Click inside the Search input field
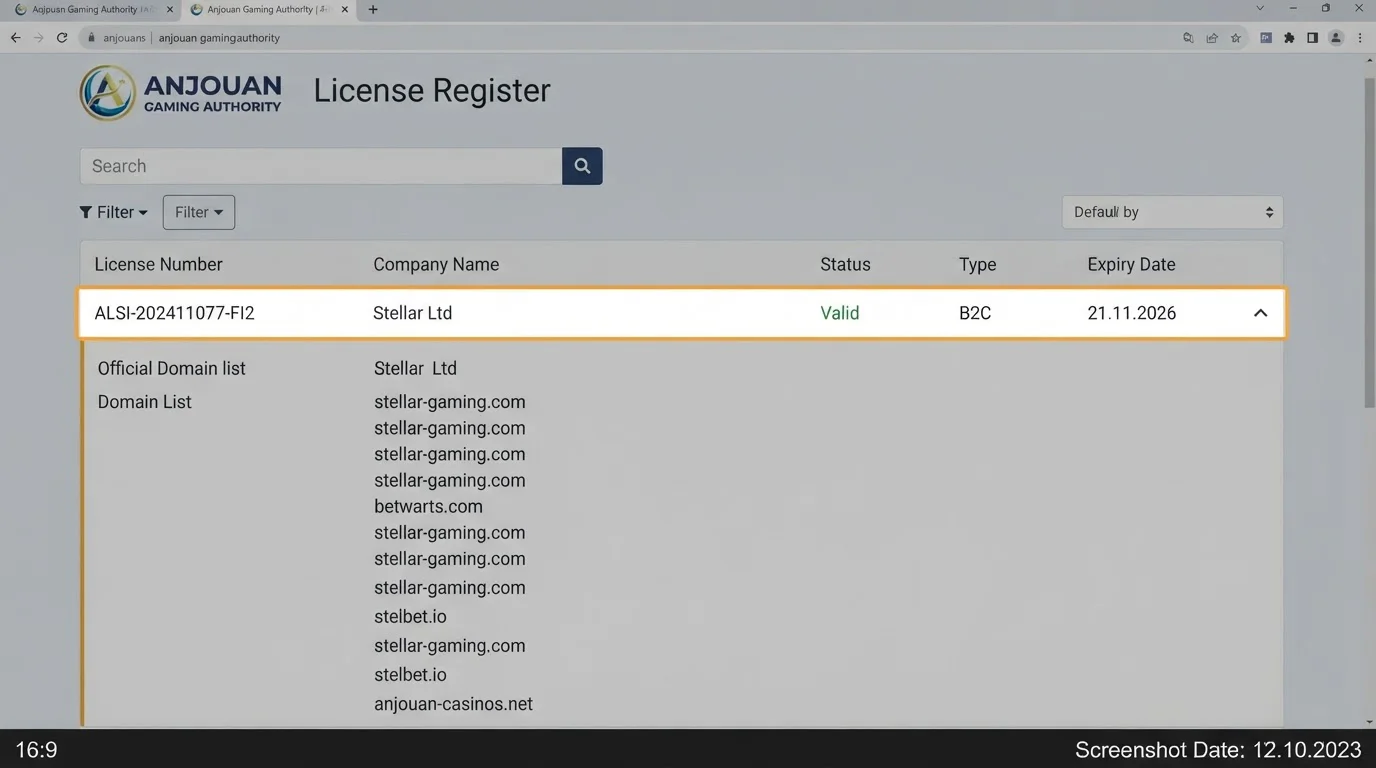This screenshot has width=1376, height=768. pyautogui.click(x=321, y=166)
